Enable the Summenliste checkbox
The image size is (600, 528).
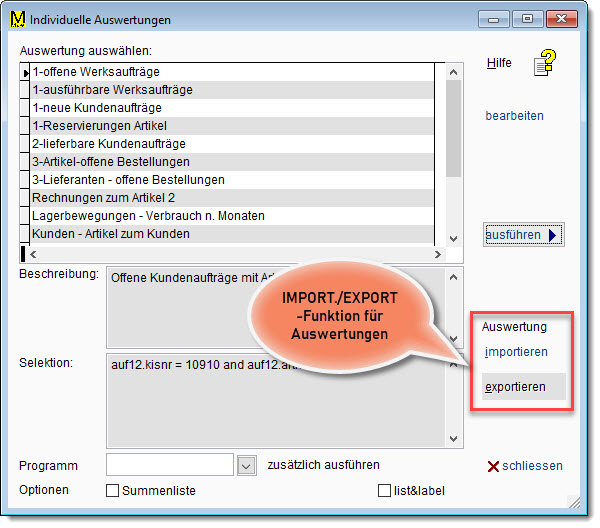pos(113,490)
